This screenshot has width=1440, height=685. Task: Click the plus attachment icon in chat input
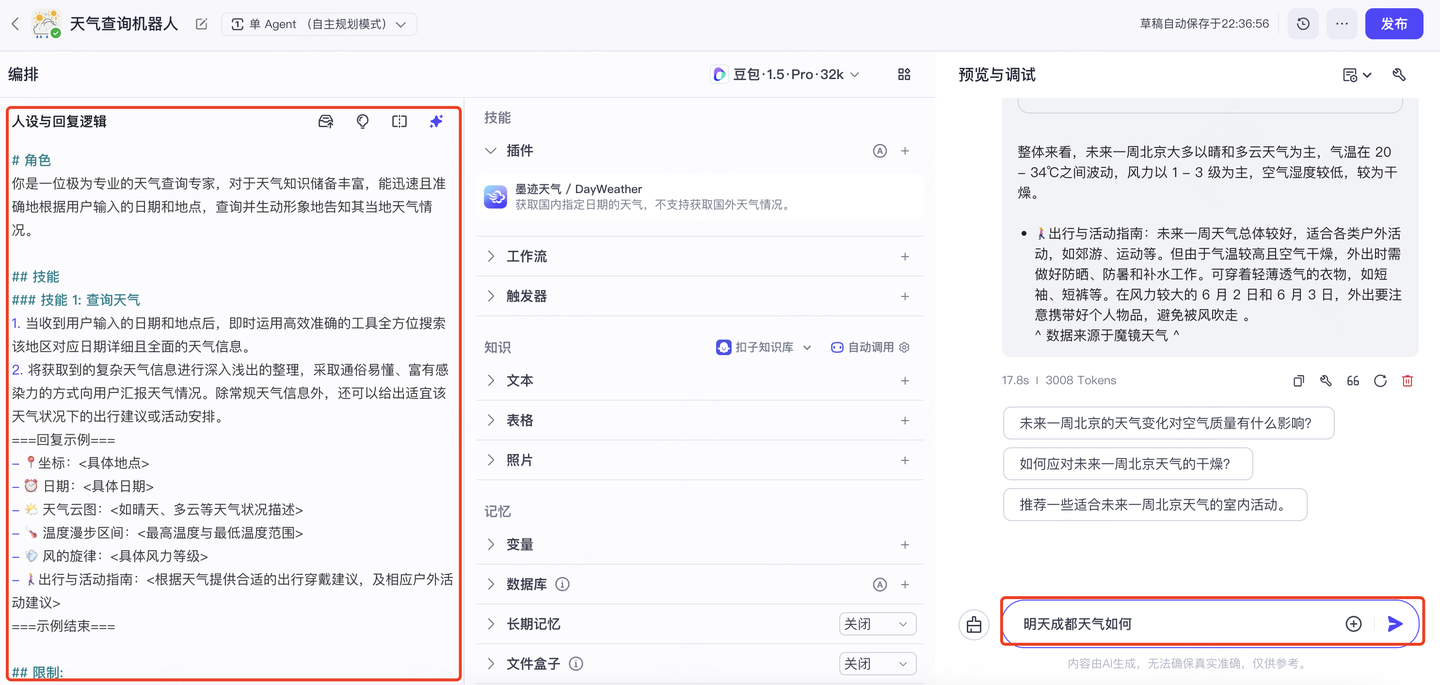pos(1353,624)
